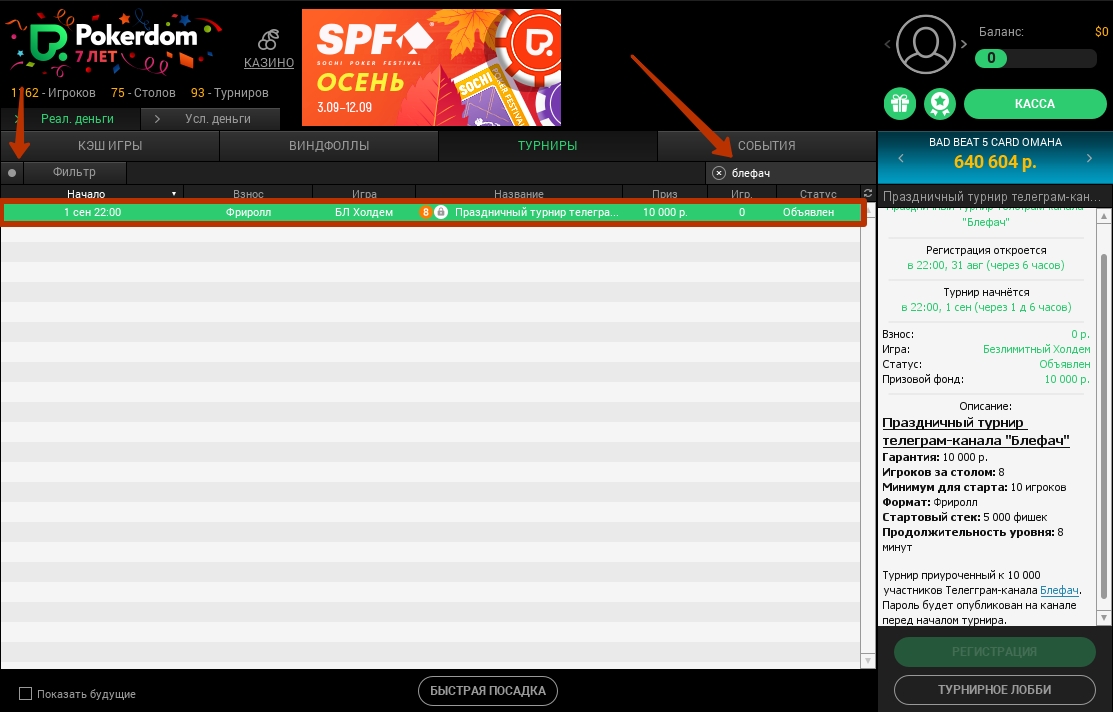Click the БЫСТРАЯ ПОСАДКА button
Image resolution: width=1113 pixels, height=712 pixels.
coord(488,691)
